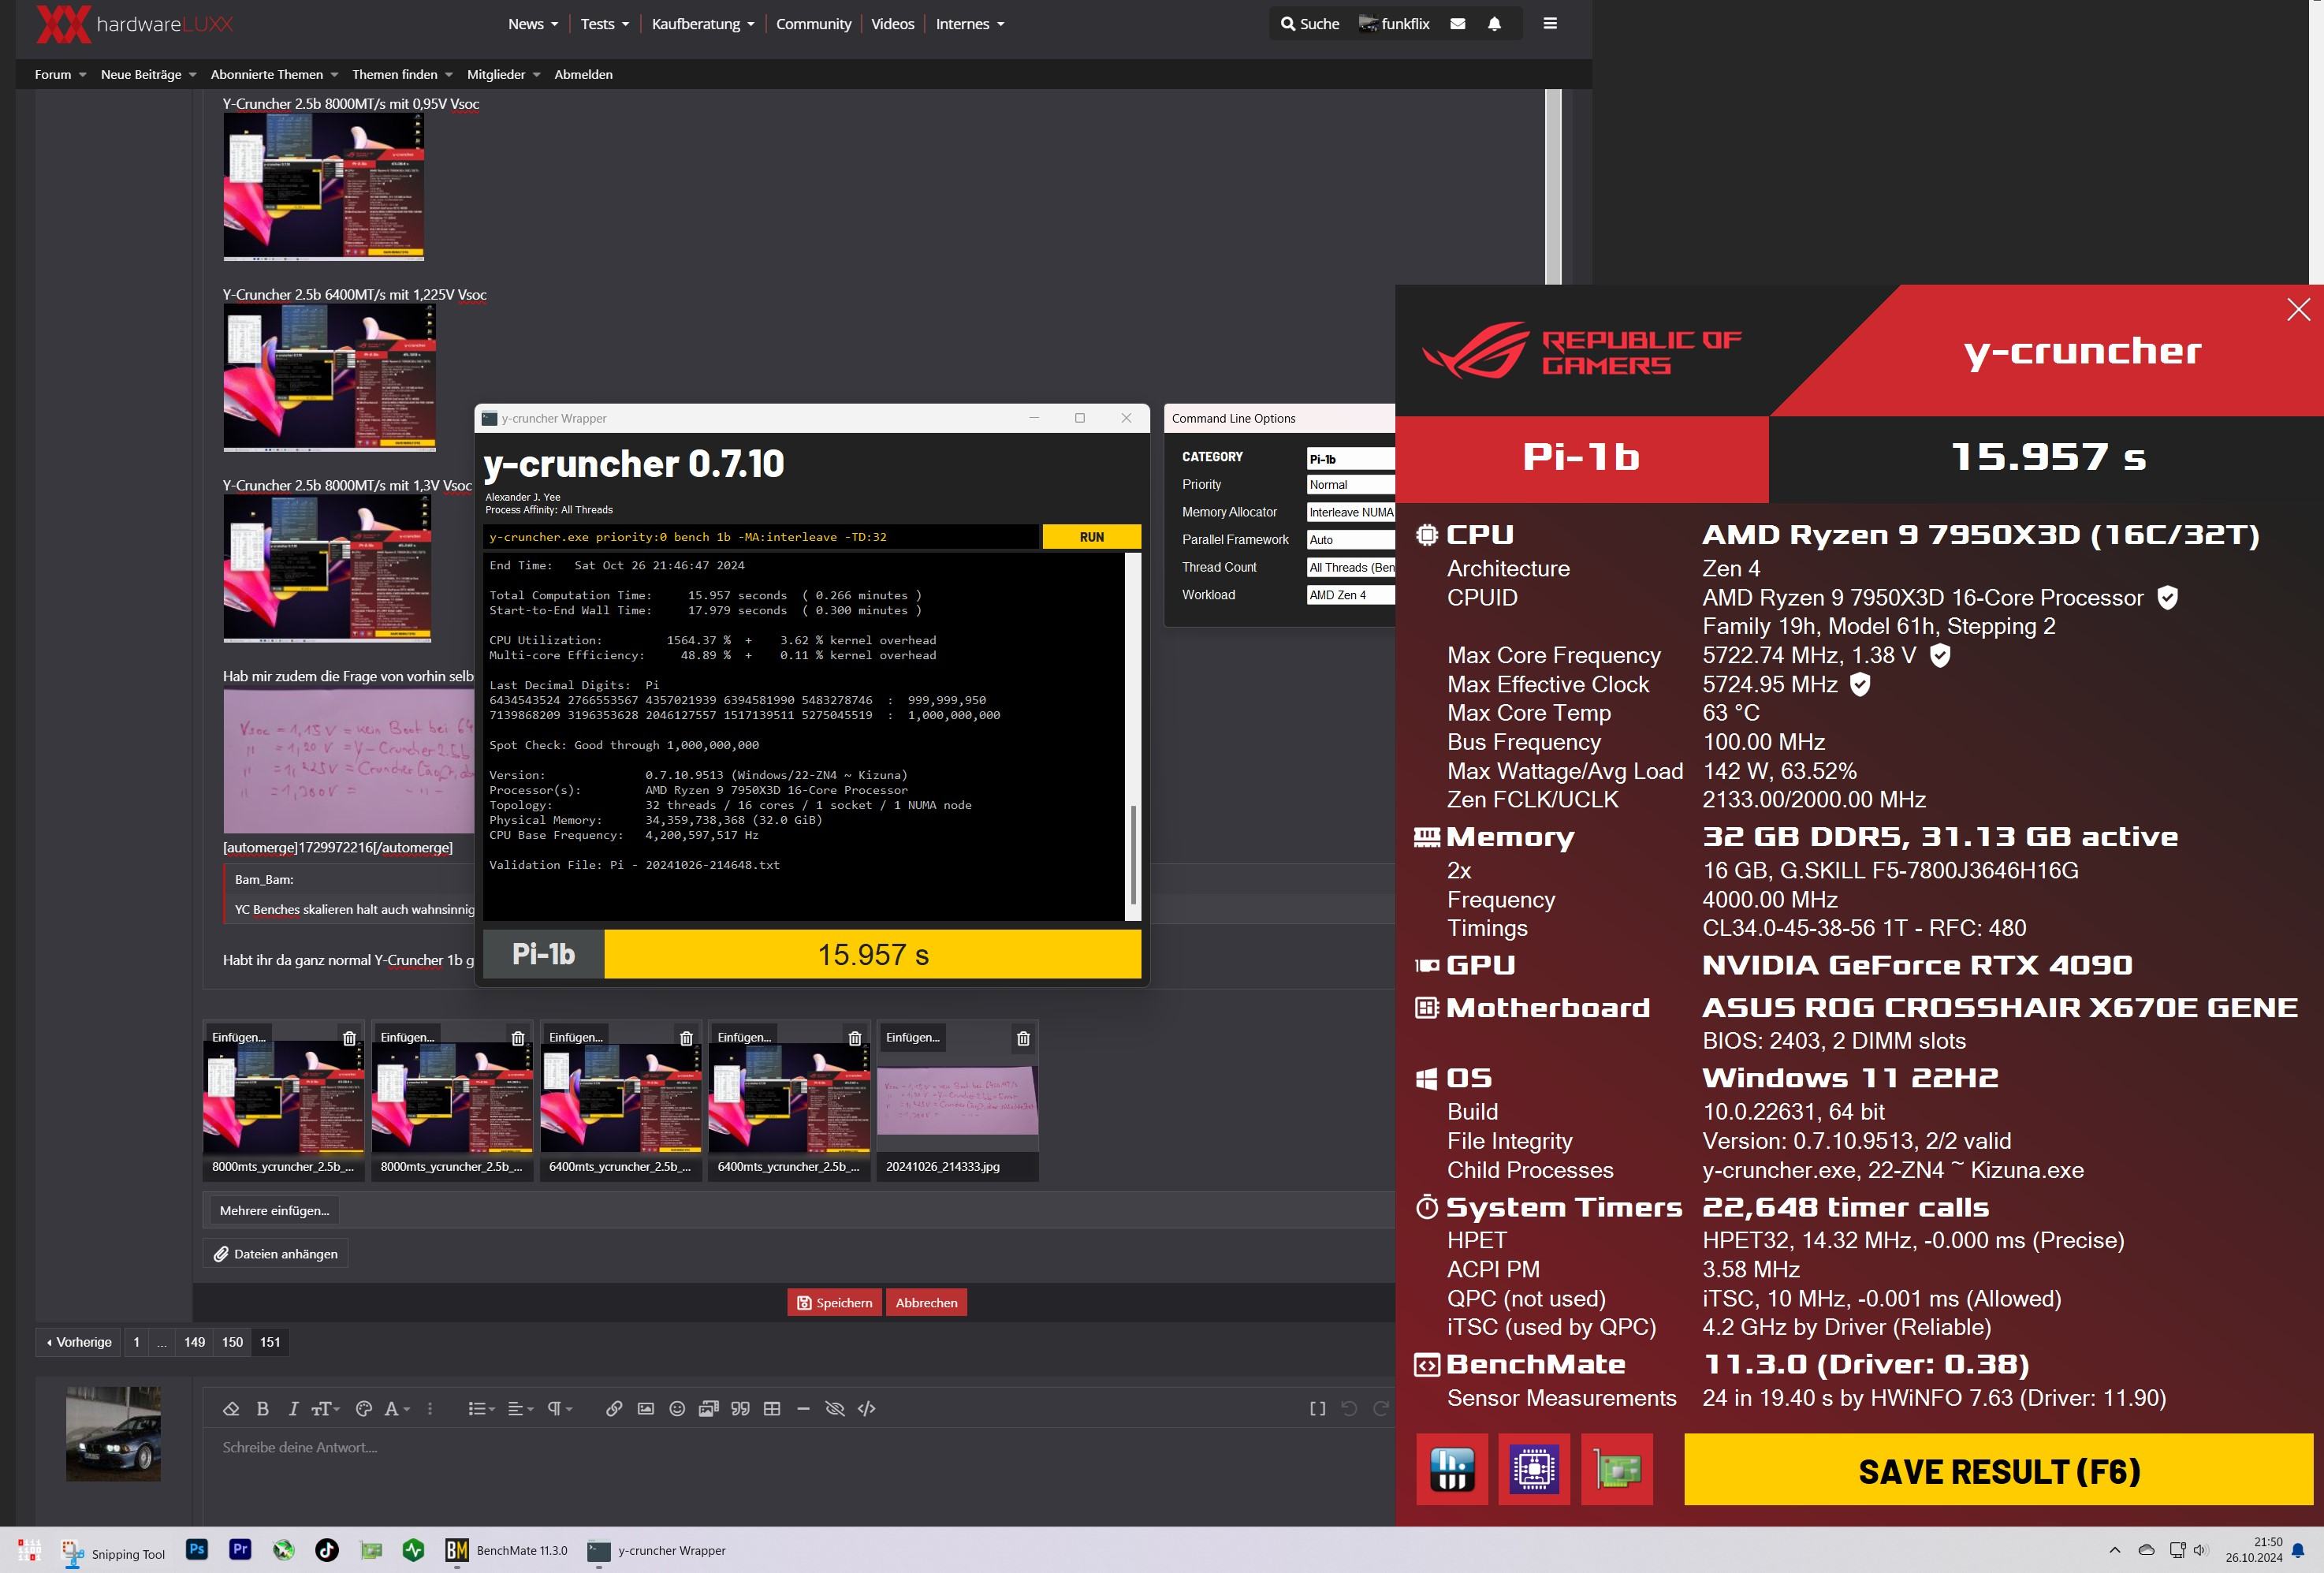Toggle BB code mode brackets icon
The image size is (2324, 1573).
pos(1317,1408)
